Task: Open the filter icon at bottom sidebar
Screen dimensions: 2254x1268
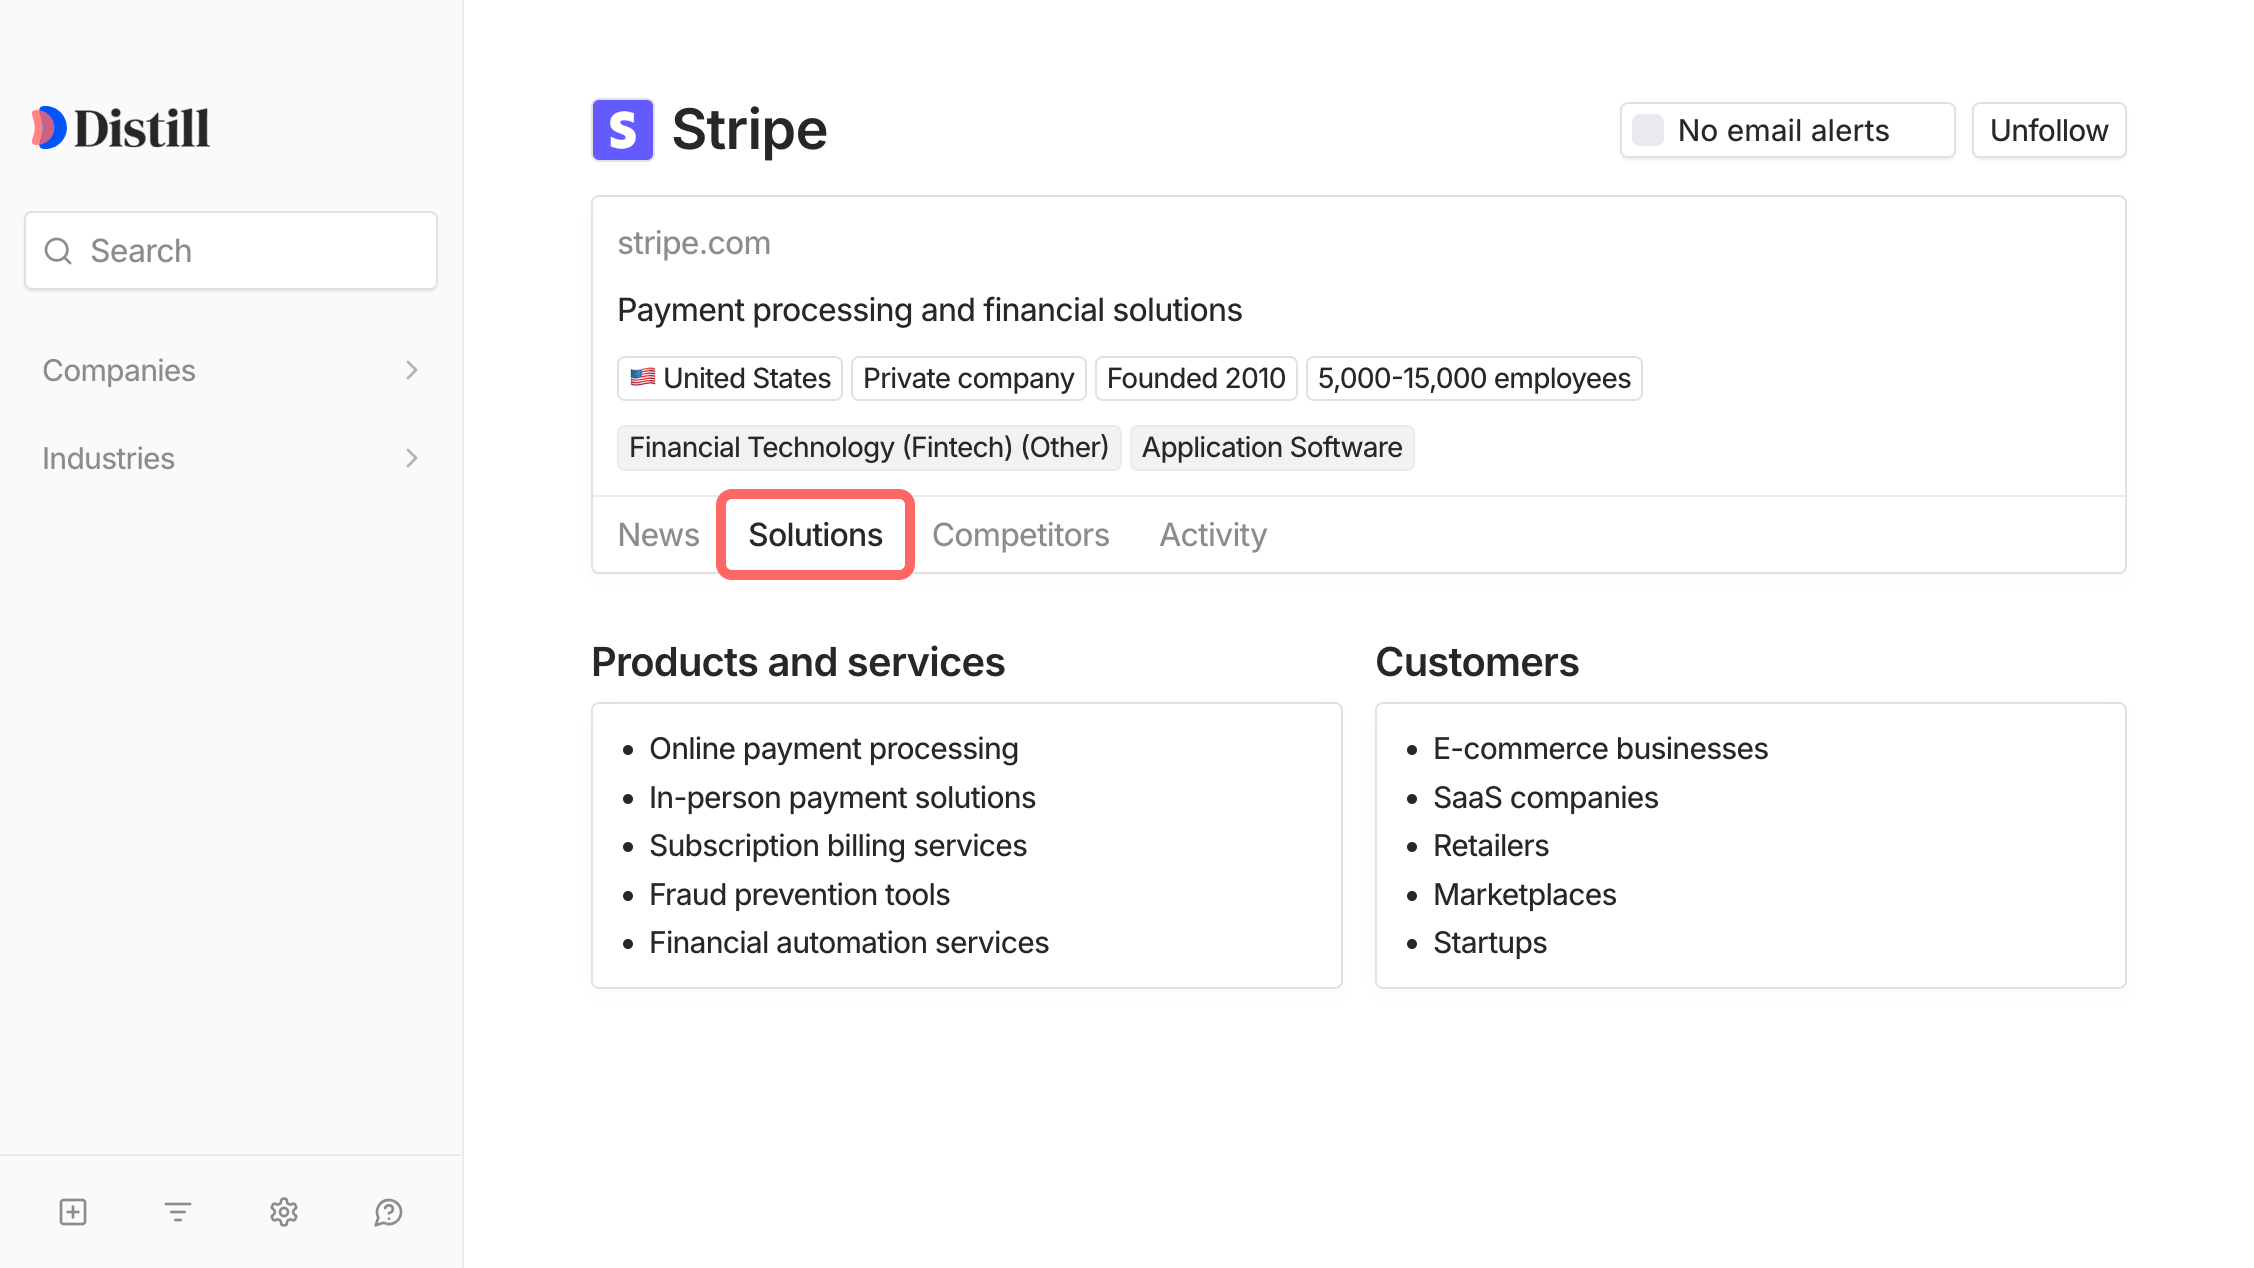Action: tap(177, 1212)
